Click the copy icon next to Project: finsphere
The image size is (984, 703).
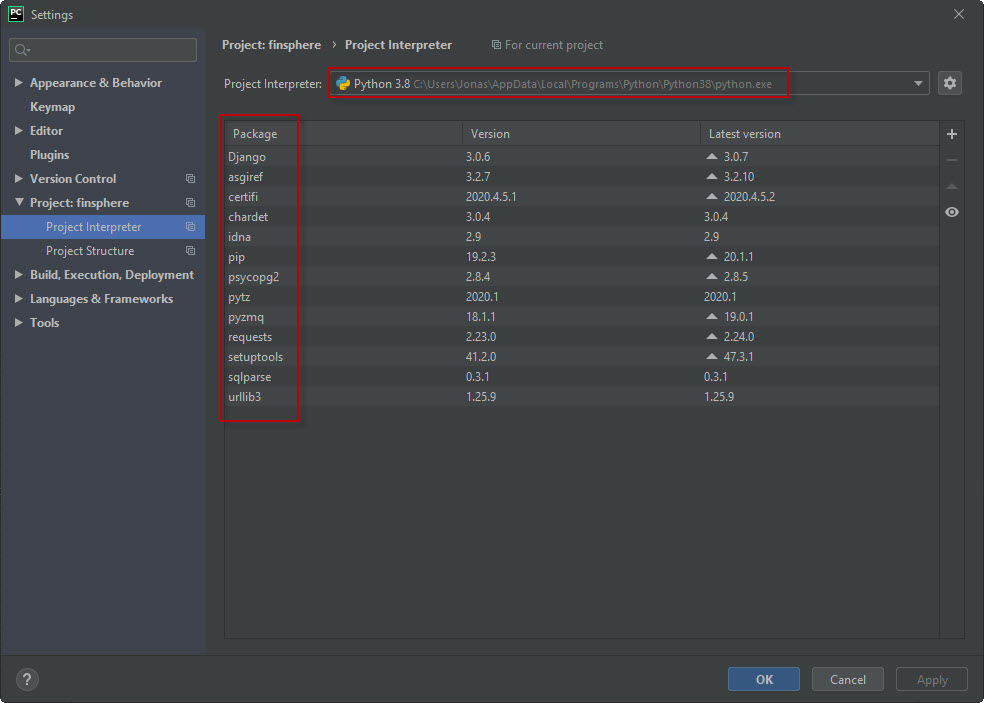tap(190, 203)
